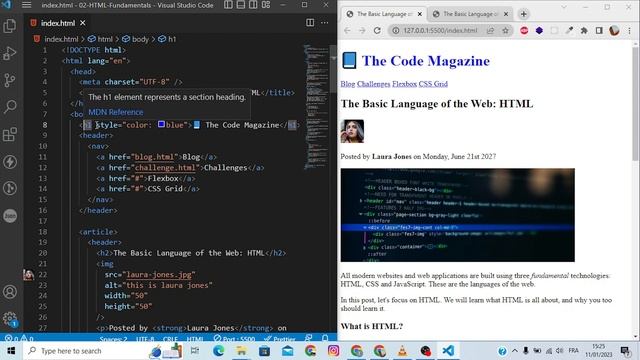640x360 pixels.
Task: Click the Prettier status bar item
Action: (280, 339)
